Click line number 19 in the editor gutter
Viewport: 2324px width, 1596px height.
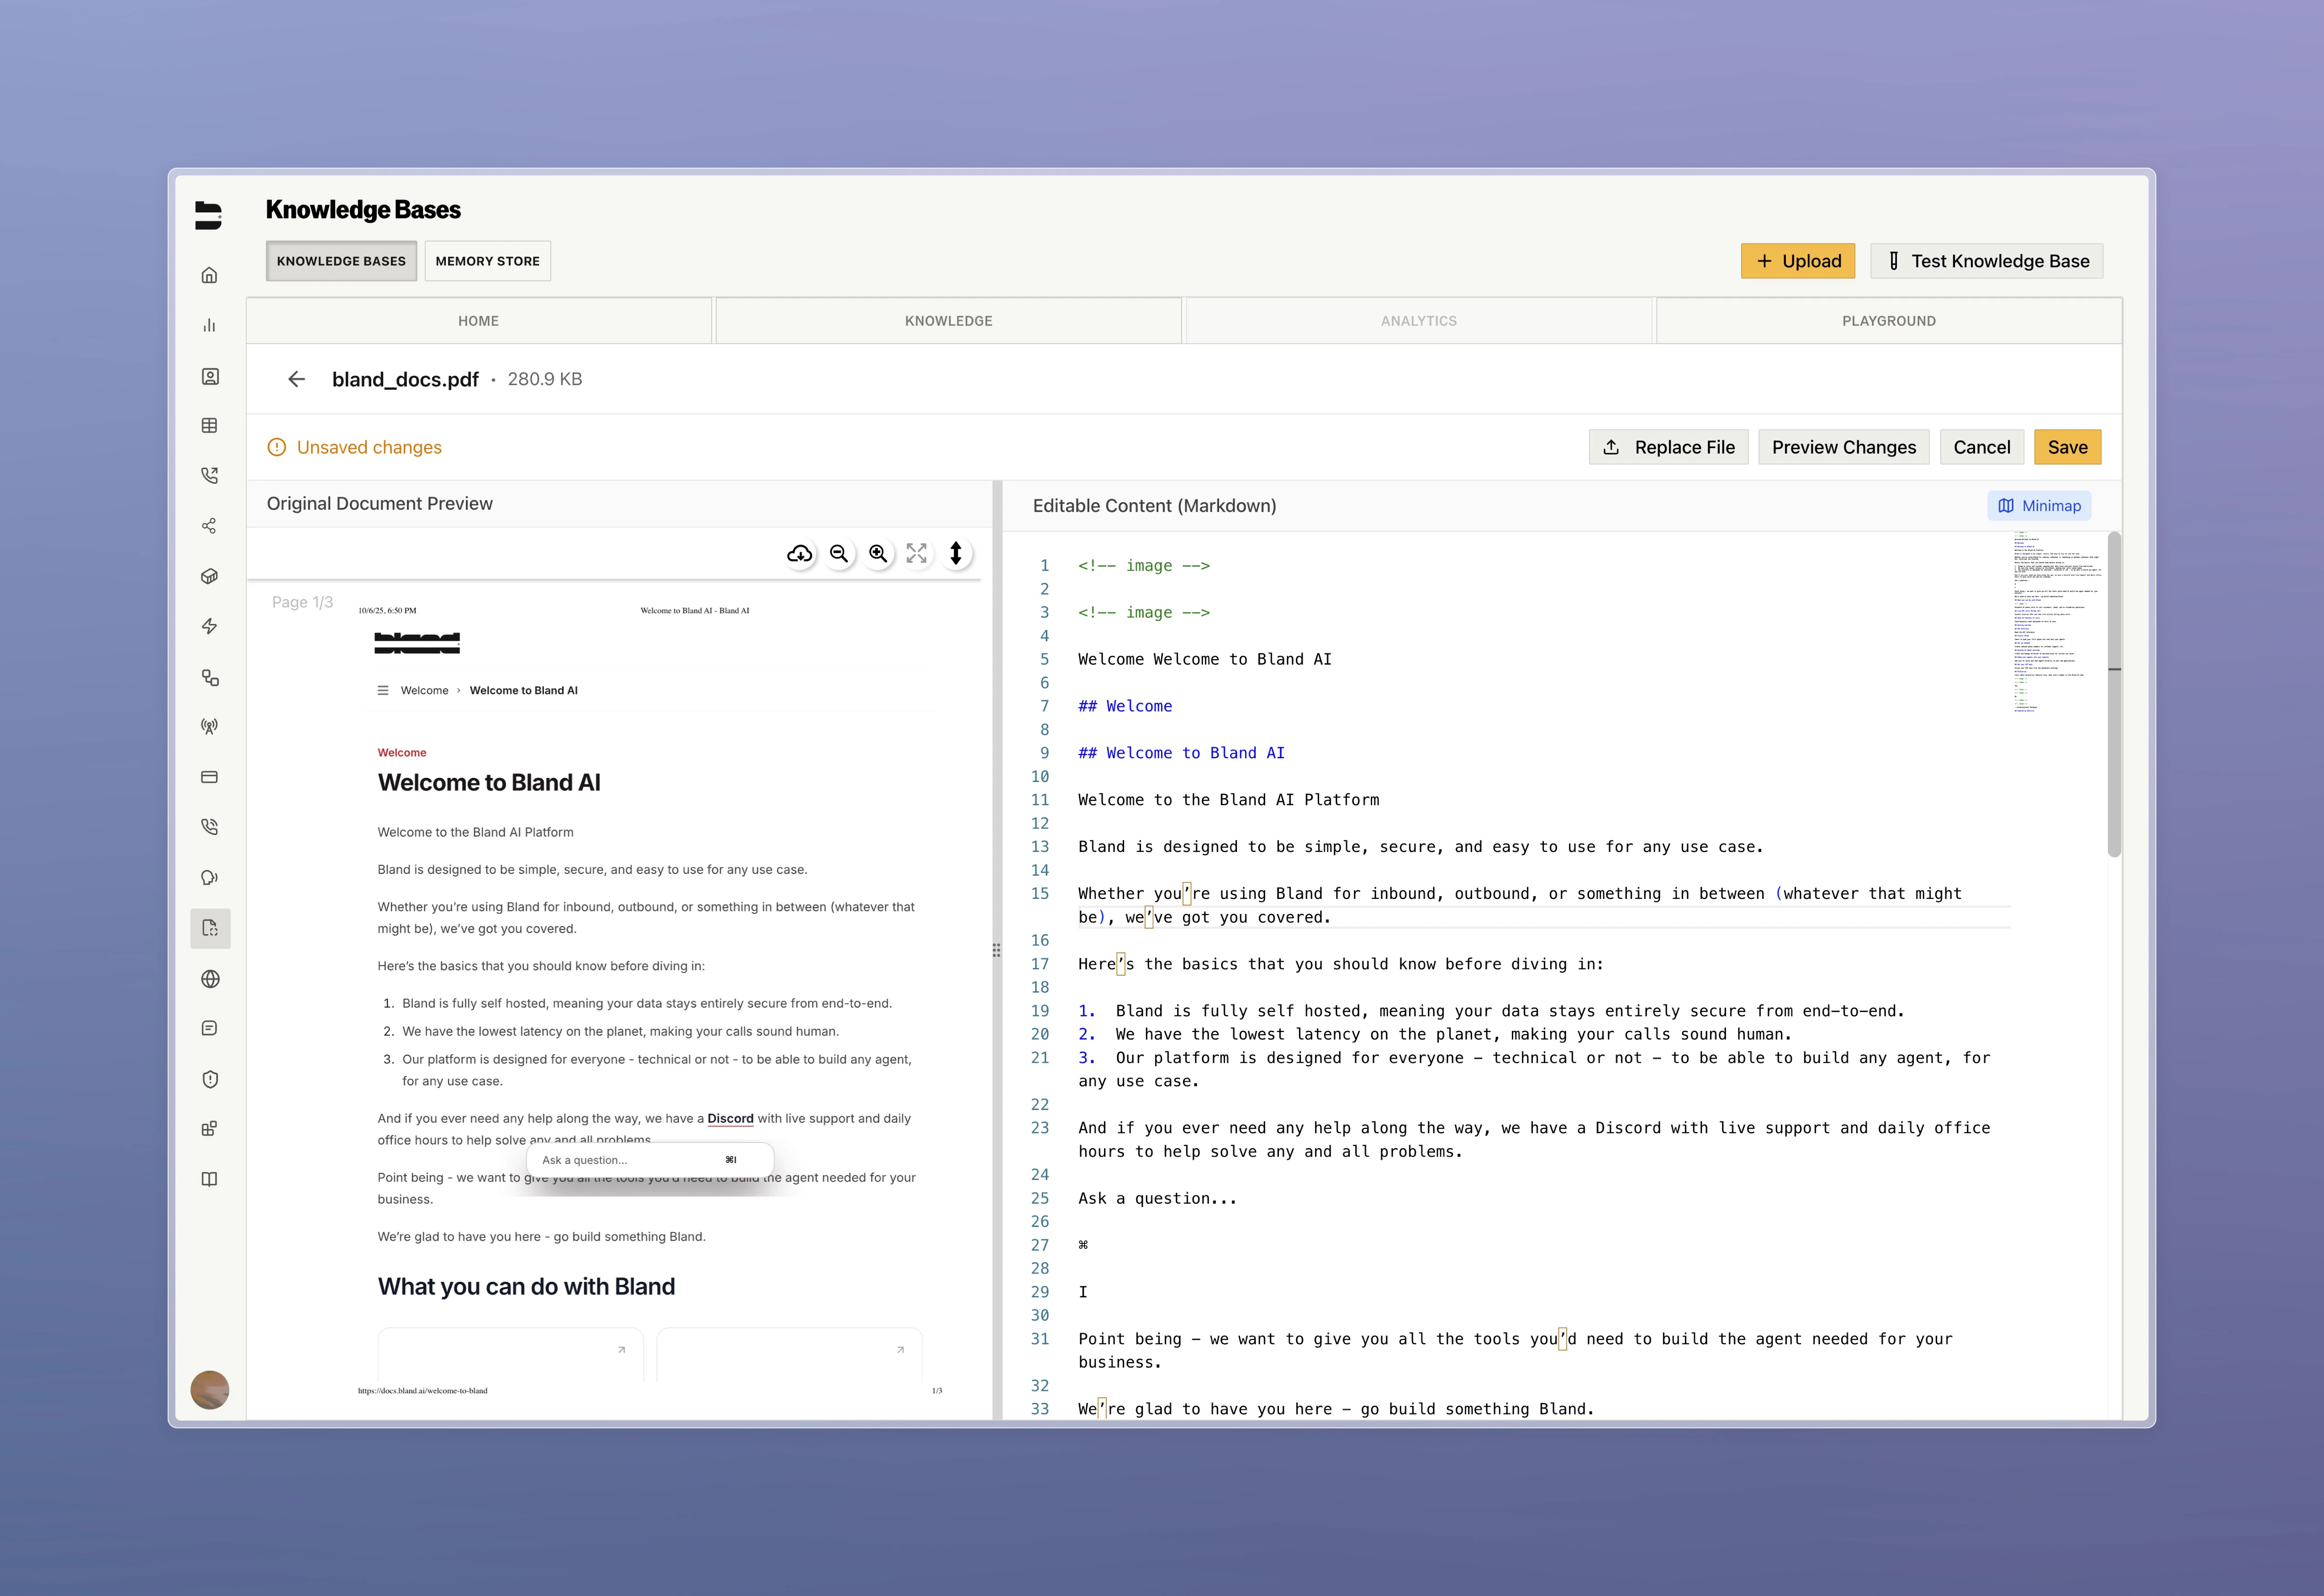1040,1011
